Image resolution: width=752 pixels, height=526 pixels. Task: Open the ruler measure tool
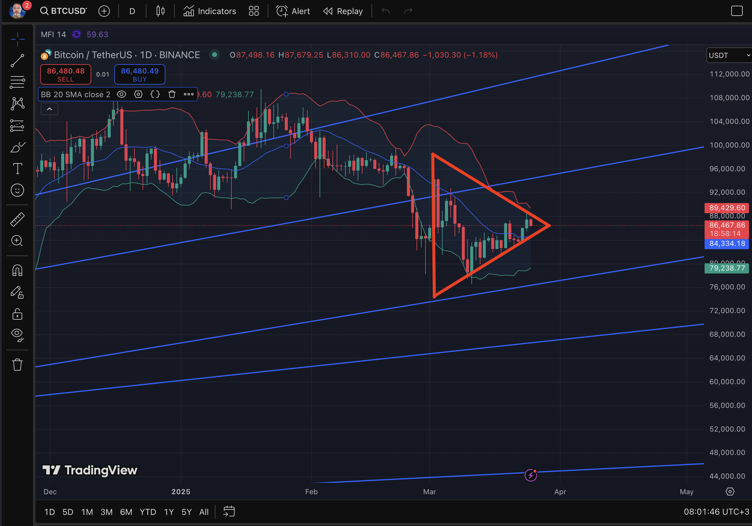coord(17,219)
